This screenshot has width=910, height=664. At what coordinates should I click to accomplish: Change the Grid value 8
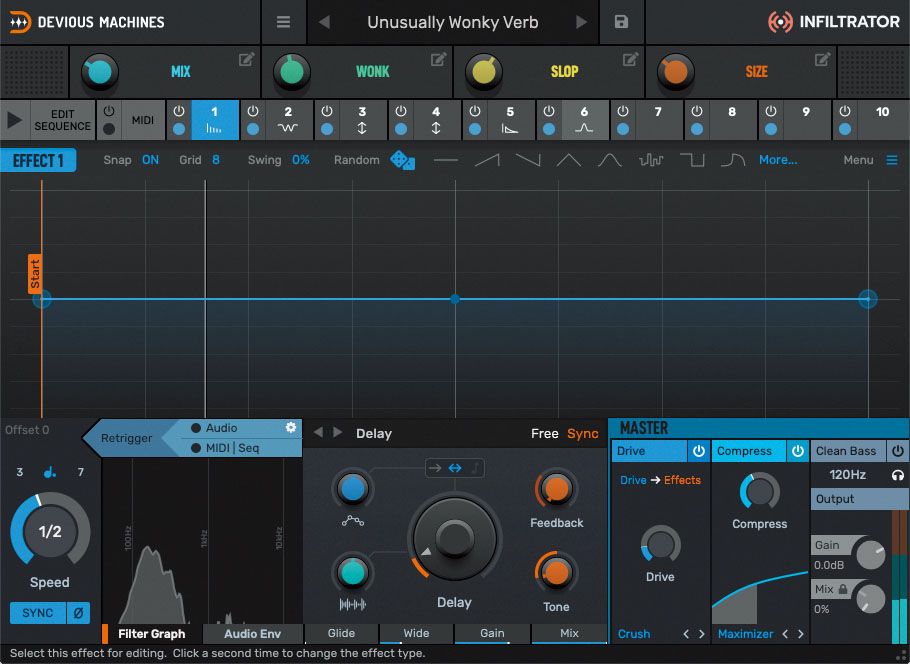click(x=216, y=160)
